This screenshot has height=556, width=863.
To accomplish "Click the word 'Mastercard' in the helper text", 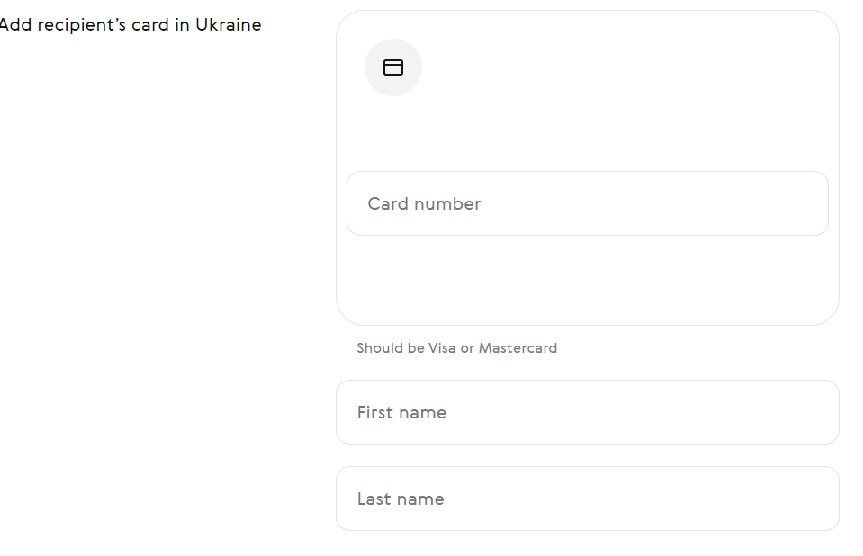I will point(517,349).
